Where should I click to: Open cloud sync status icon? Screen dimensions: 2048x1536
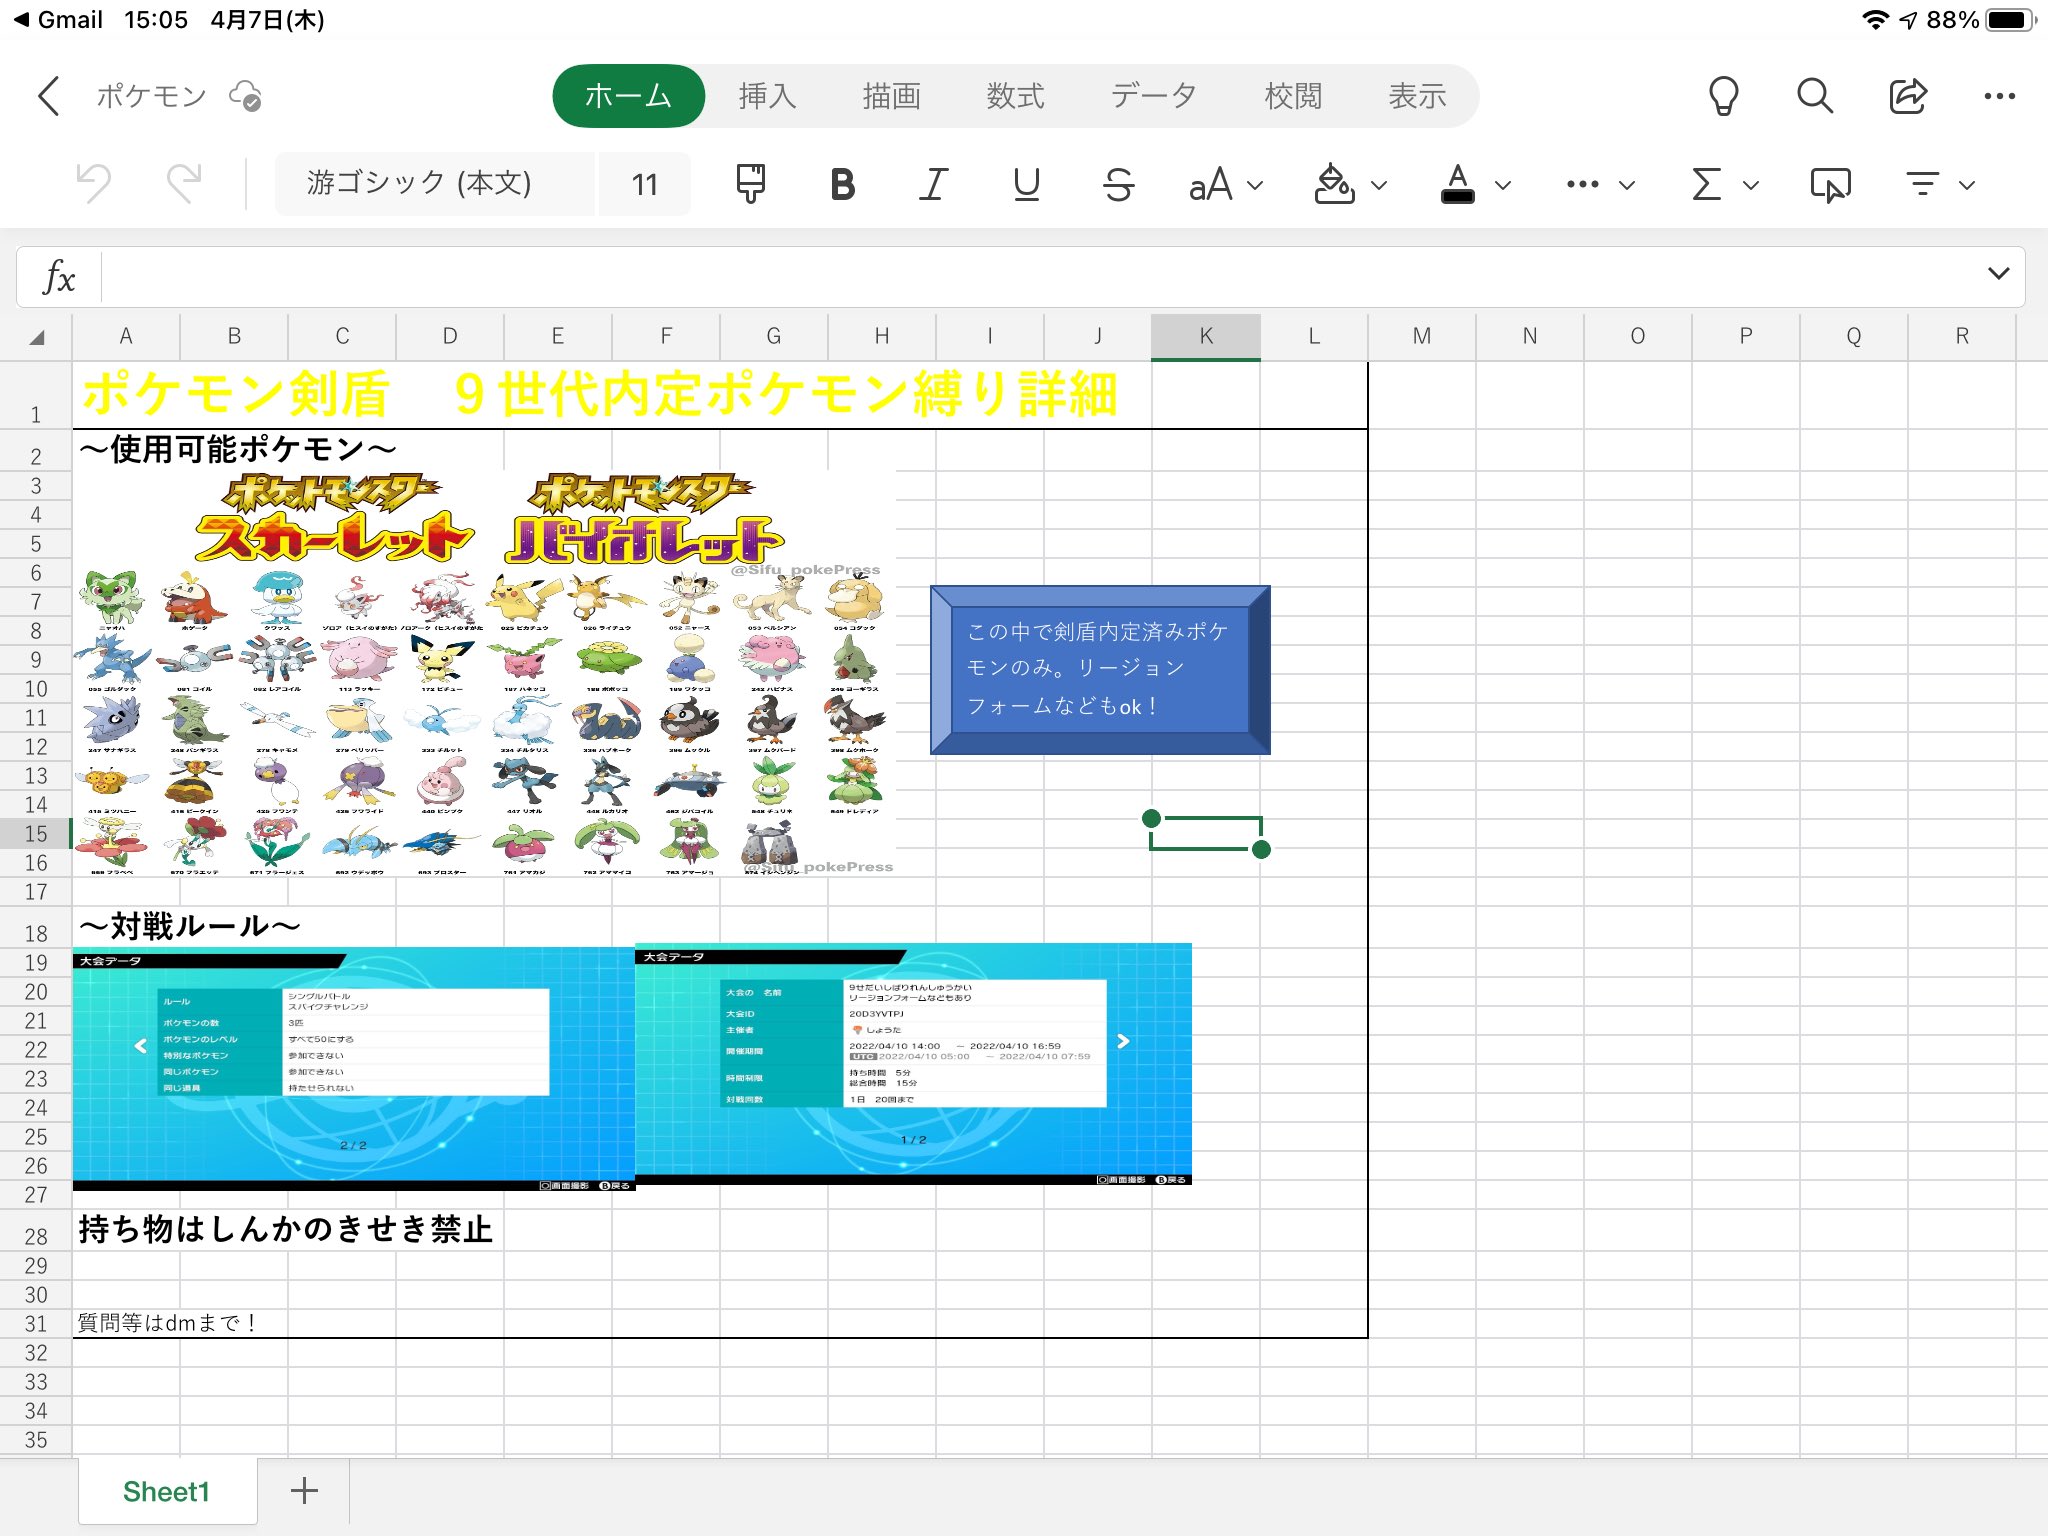tap(245, 96)
